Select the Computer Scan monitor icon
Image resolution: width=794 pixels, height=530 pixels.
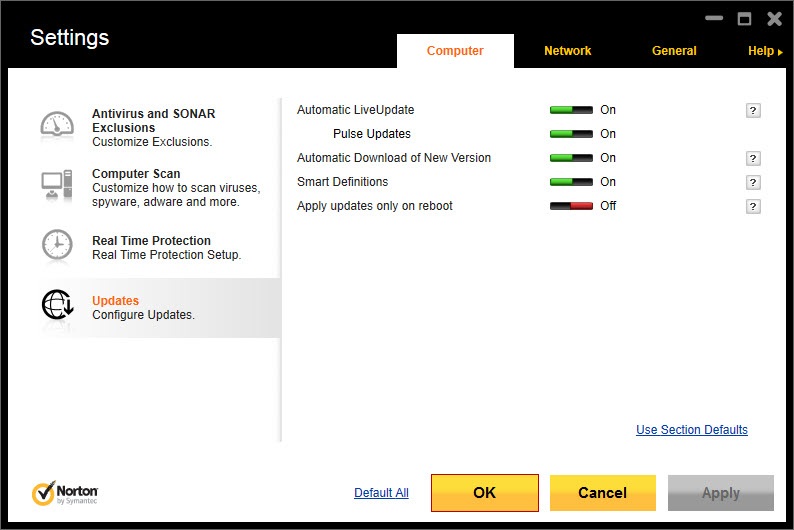click(x=57, y=185)
